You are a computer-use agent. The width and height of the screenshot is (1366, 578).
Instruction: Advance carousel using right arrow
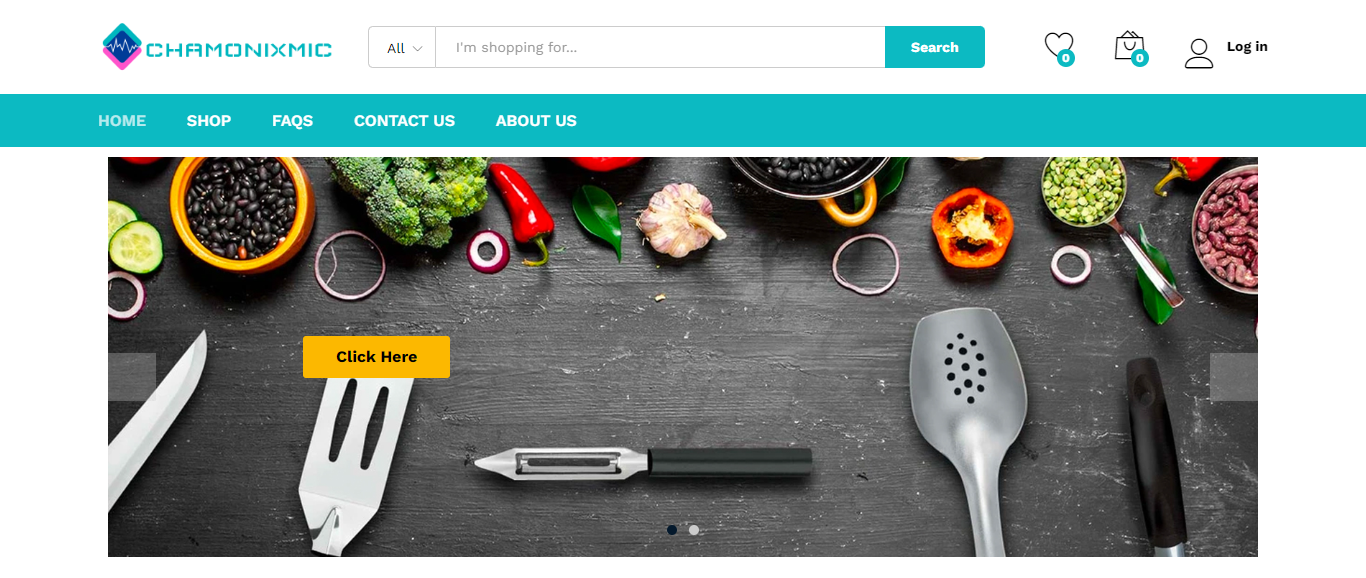coord(1234,377)
